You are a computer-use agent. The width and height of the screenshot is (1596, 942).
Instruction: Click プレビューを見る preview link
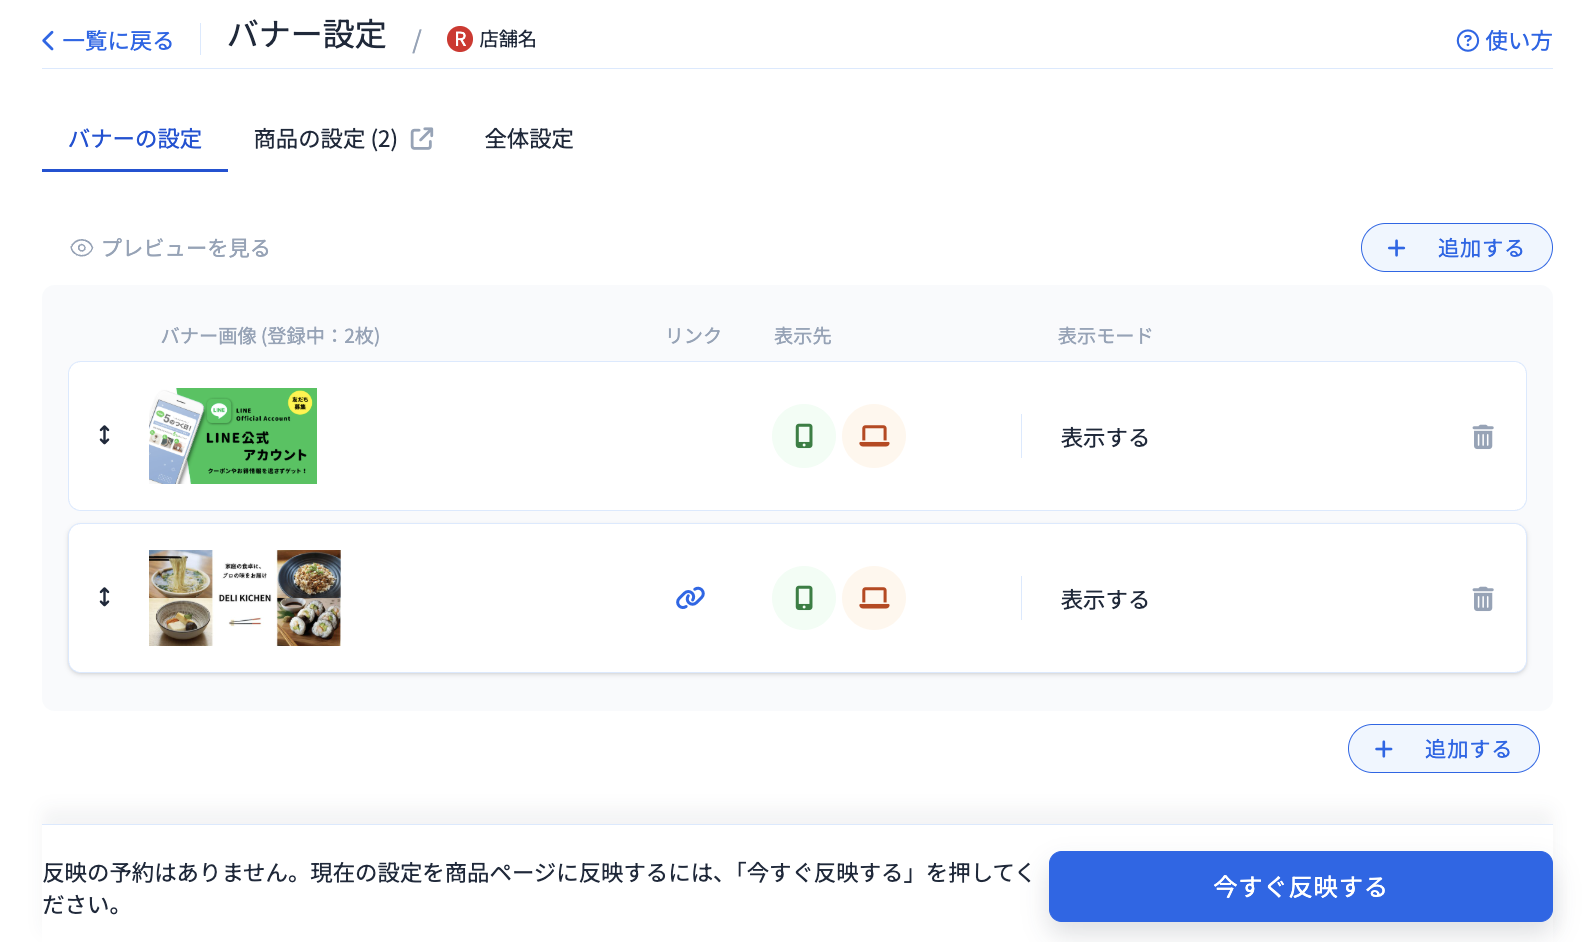(170, 248)
